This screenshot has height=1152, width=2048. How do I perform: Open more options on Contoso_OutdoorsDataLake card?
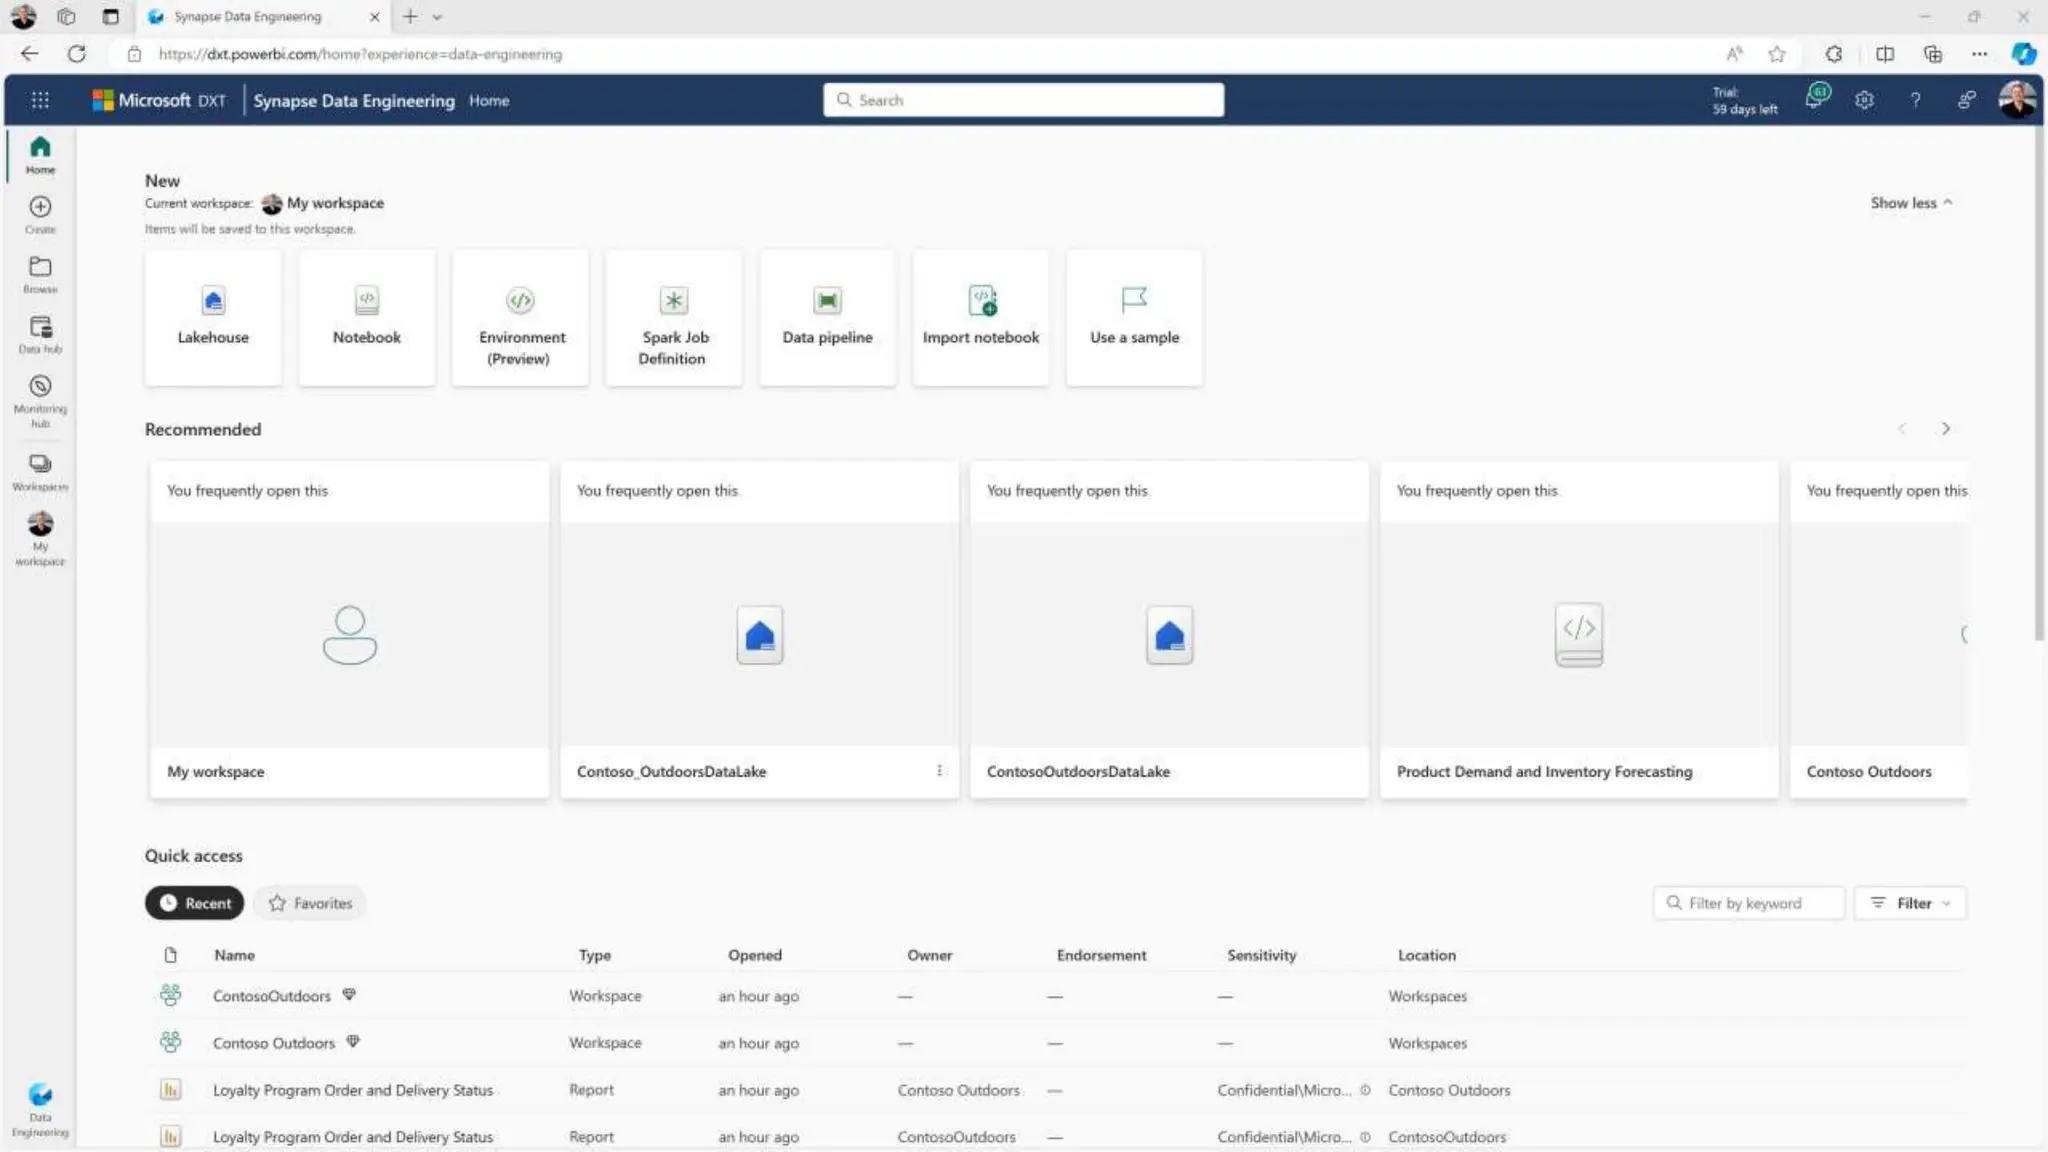pyautogui.click(x=939, y=771)
